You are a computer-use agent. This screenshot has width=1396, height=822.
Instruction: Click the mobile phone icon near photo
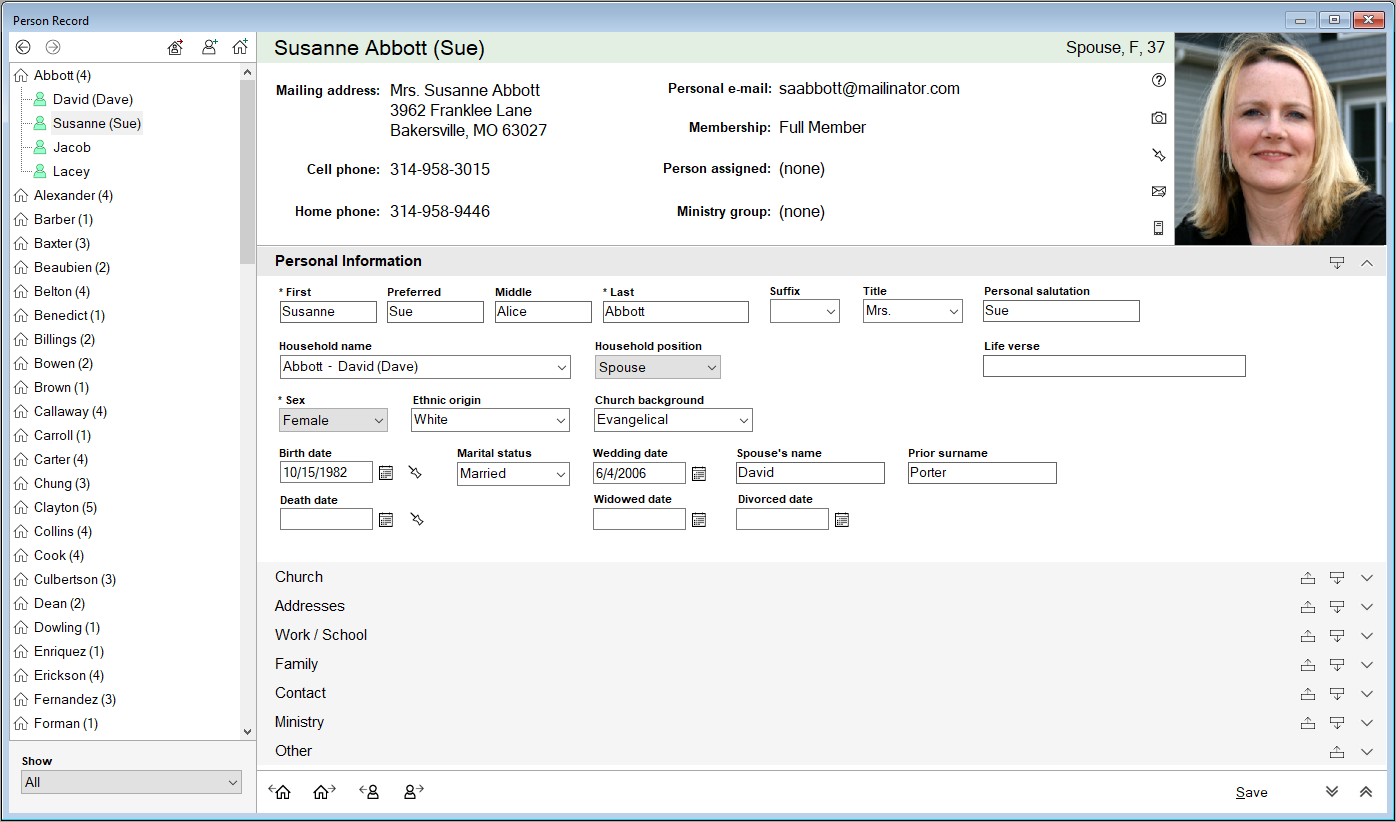tap(1158, 228)
